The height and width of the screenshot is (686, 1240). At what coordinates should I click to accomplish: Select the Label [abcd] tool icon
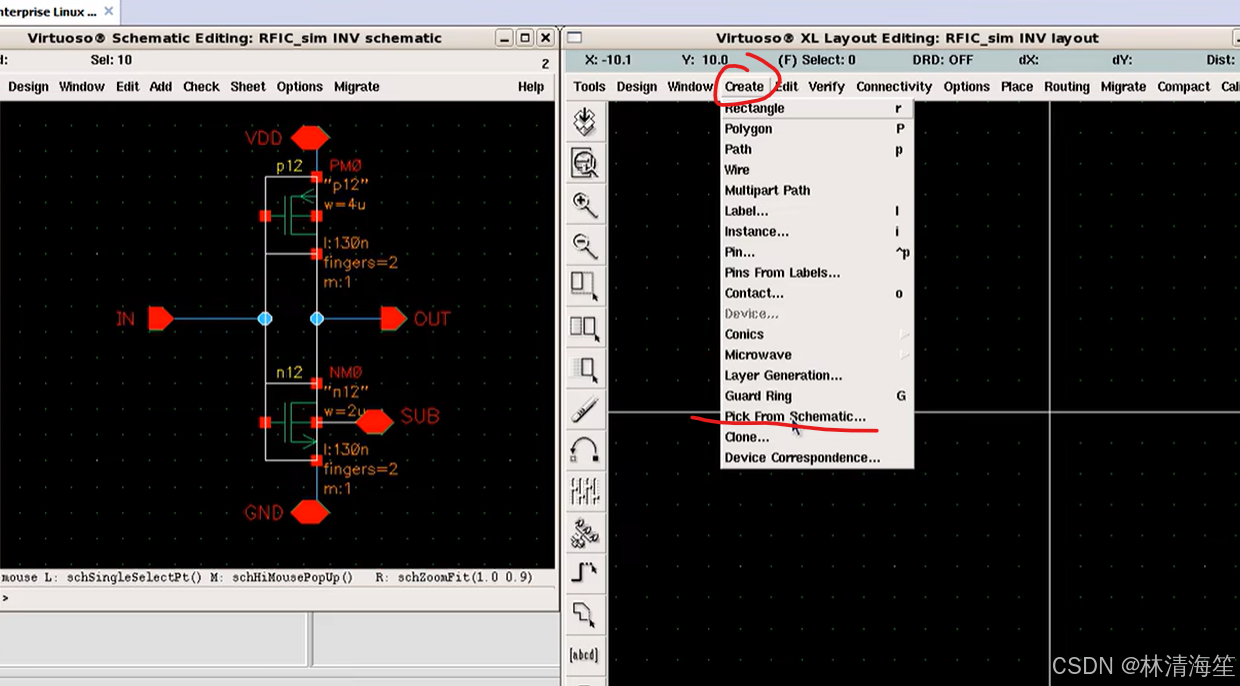(584, 655)
